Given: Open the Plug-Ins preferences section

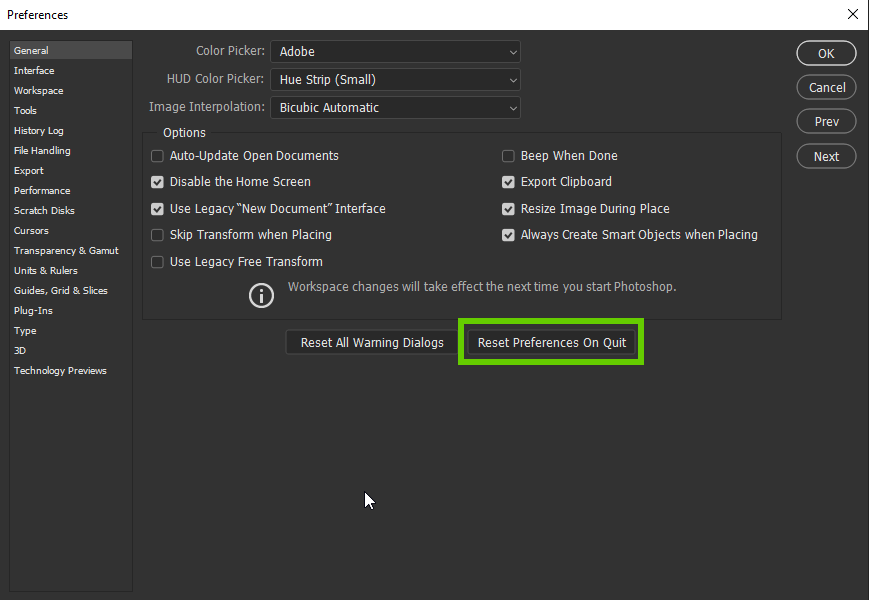Looking at the screenshot, I should (x=33, y=310).
